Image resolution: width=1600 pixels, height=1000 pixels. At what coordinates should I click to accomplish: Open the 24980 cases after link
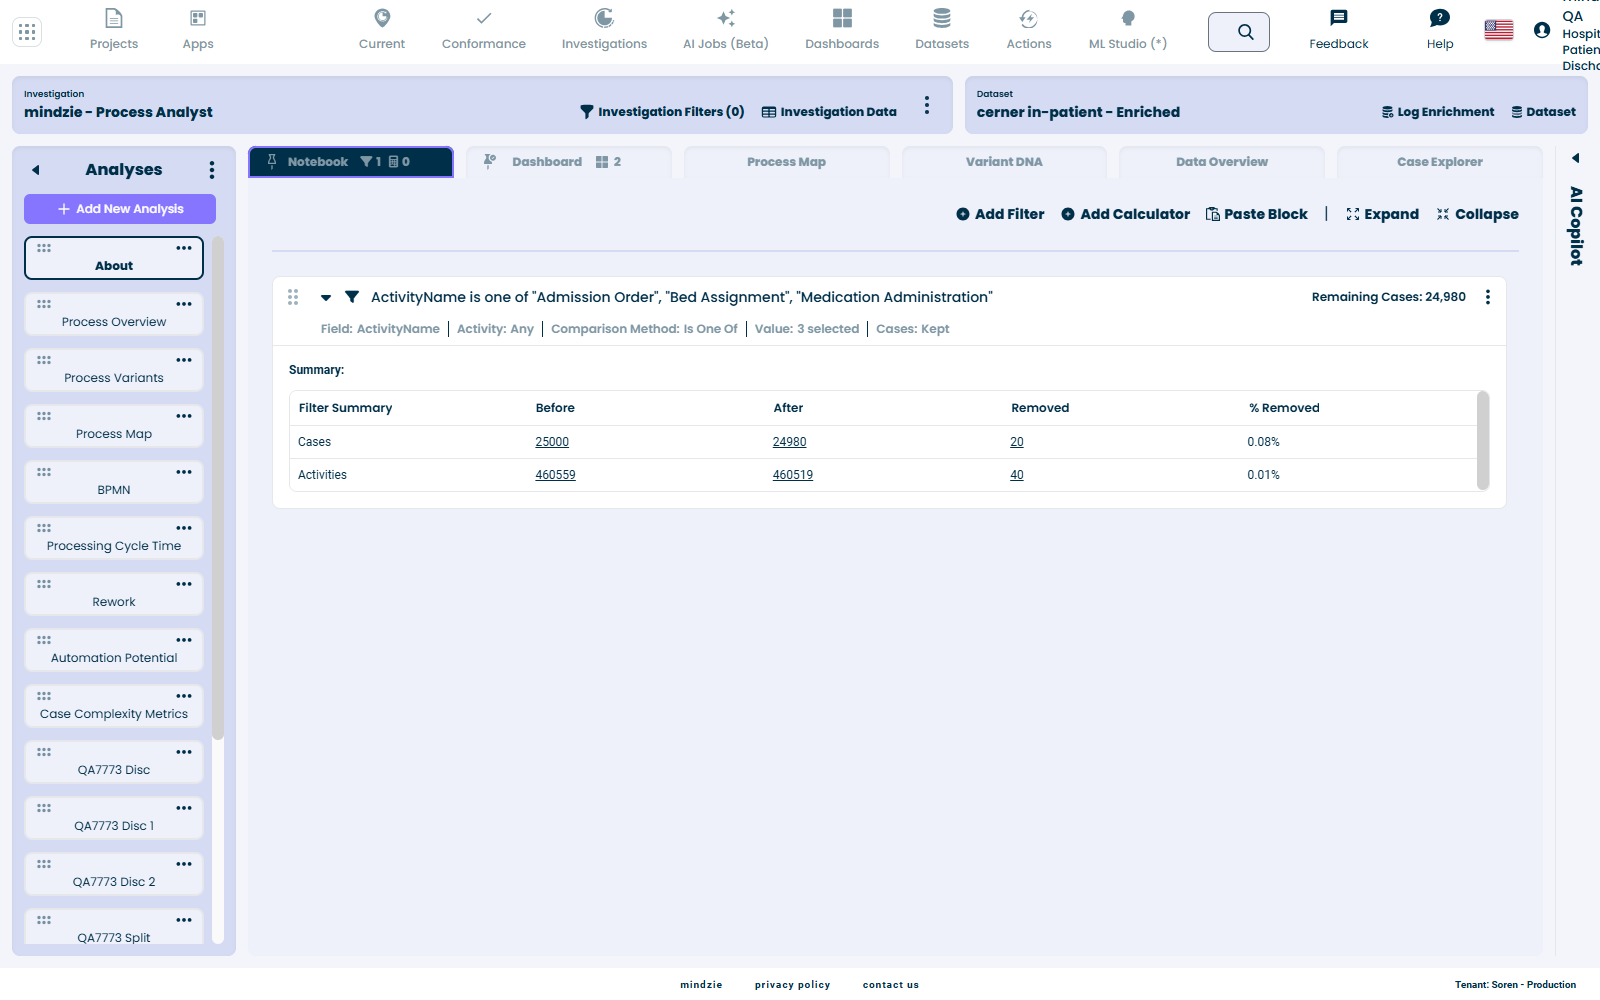[x=789, y=442]
